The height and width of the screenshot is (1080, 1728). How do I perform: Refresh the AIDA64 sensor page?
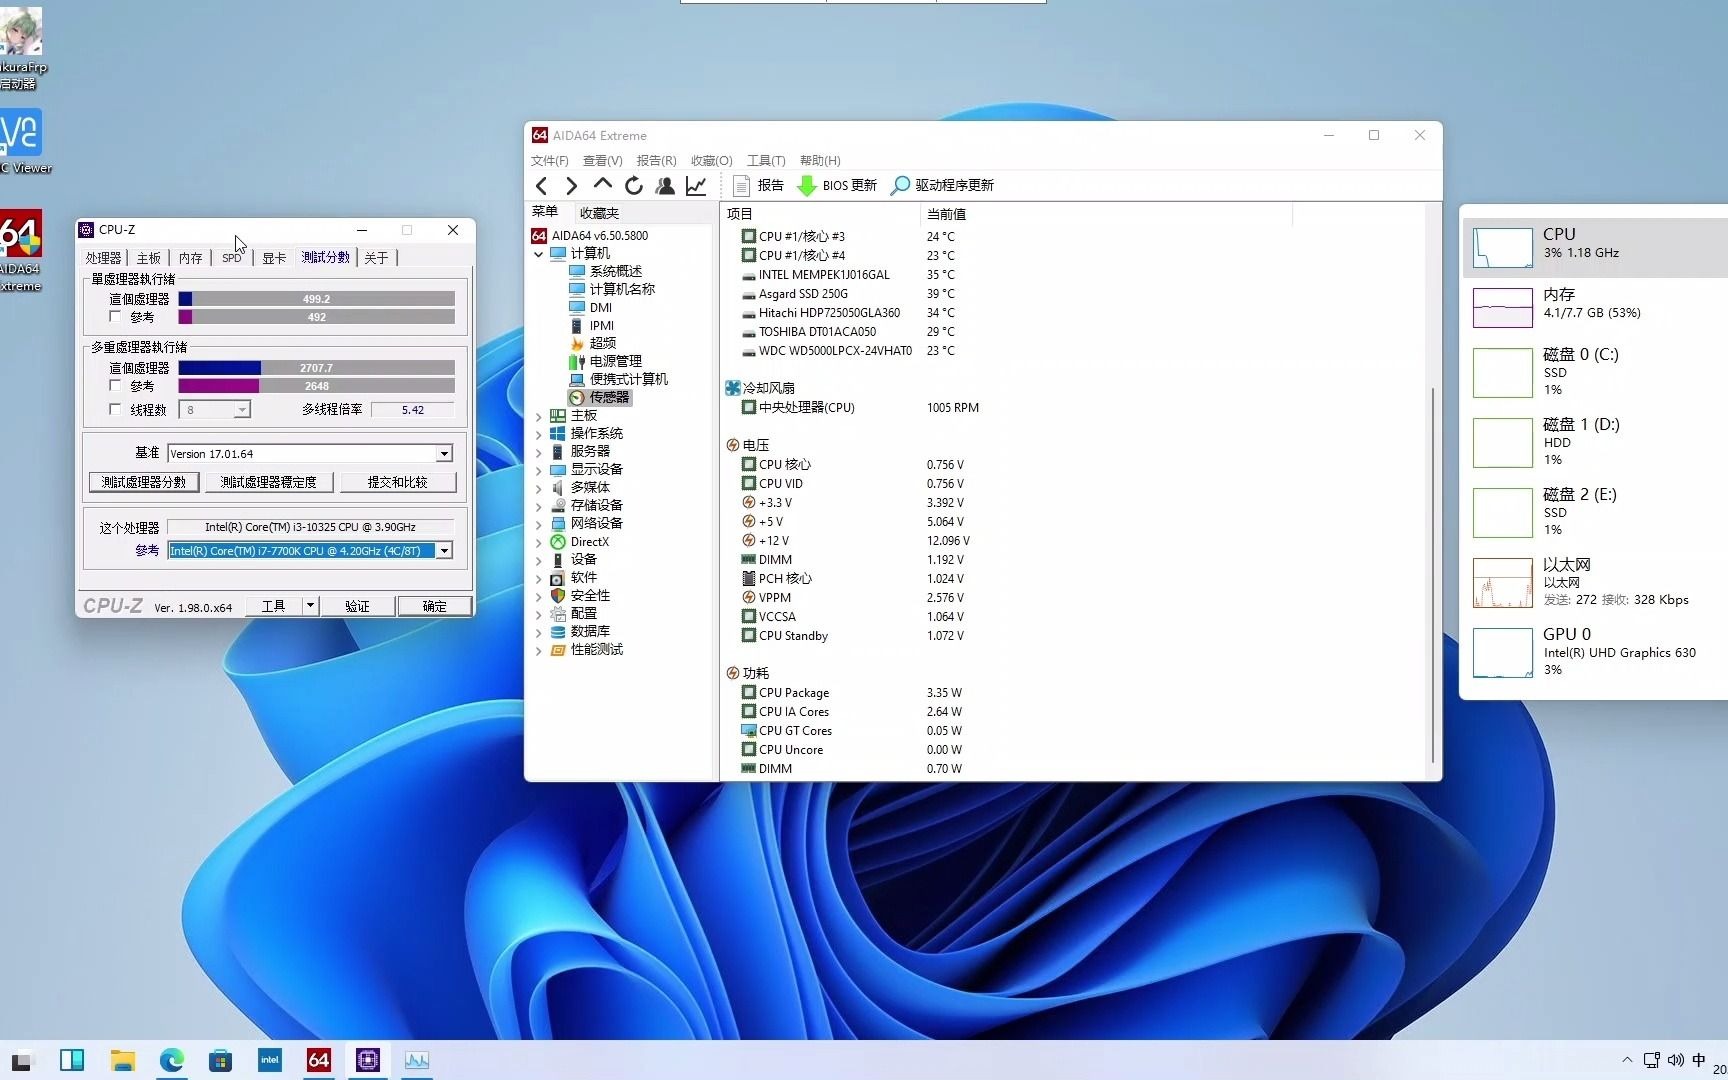click(634, 186)
